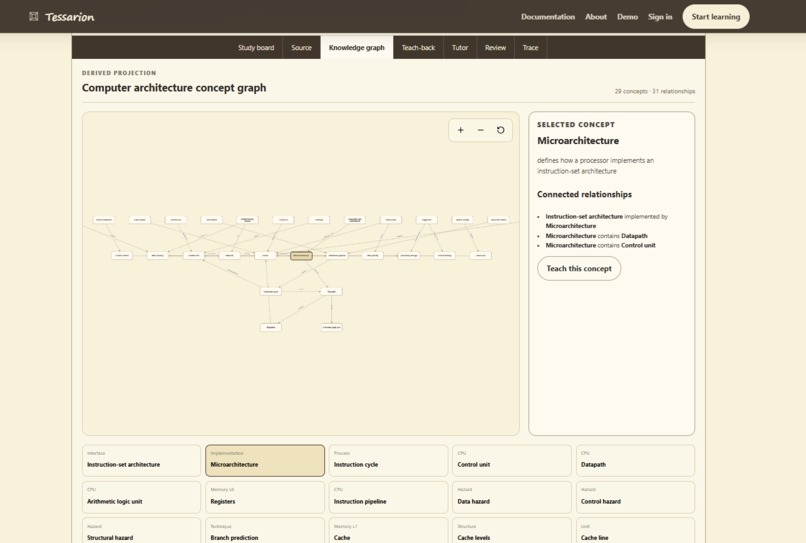This screenshot has height=543, width=806.
Task: Select the Arithmetic logic unit concept card
Action: tap(141, 497)
